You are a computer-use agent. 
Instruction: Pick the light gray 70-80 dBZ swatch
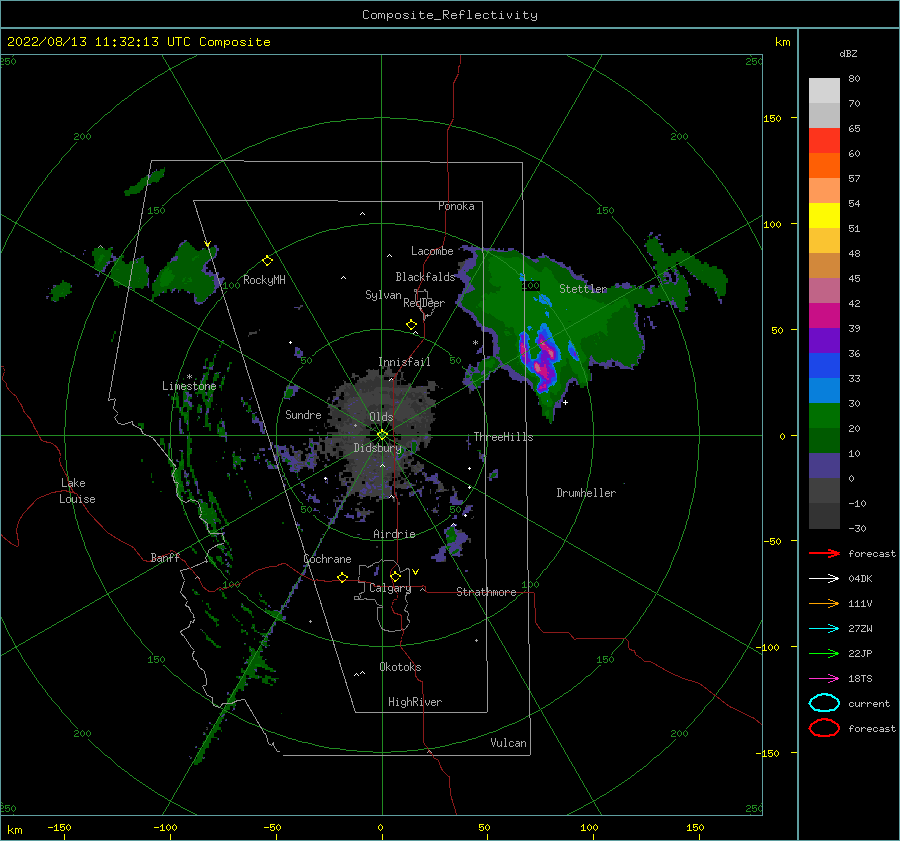[x=824, y=91]
